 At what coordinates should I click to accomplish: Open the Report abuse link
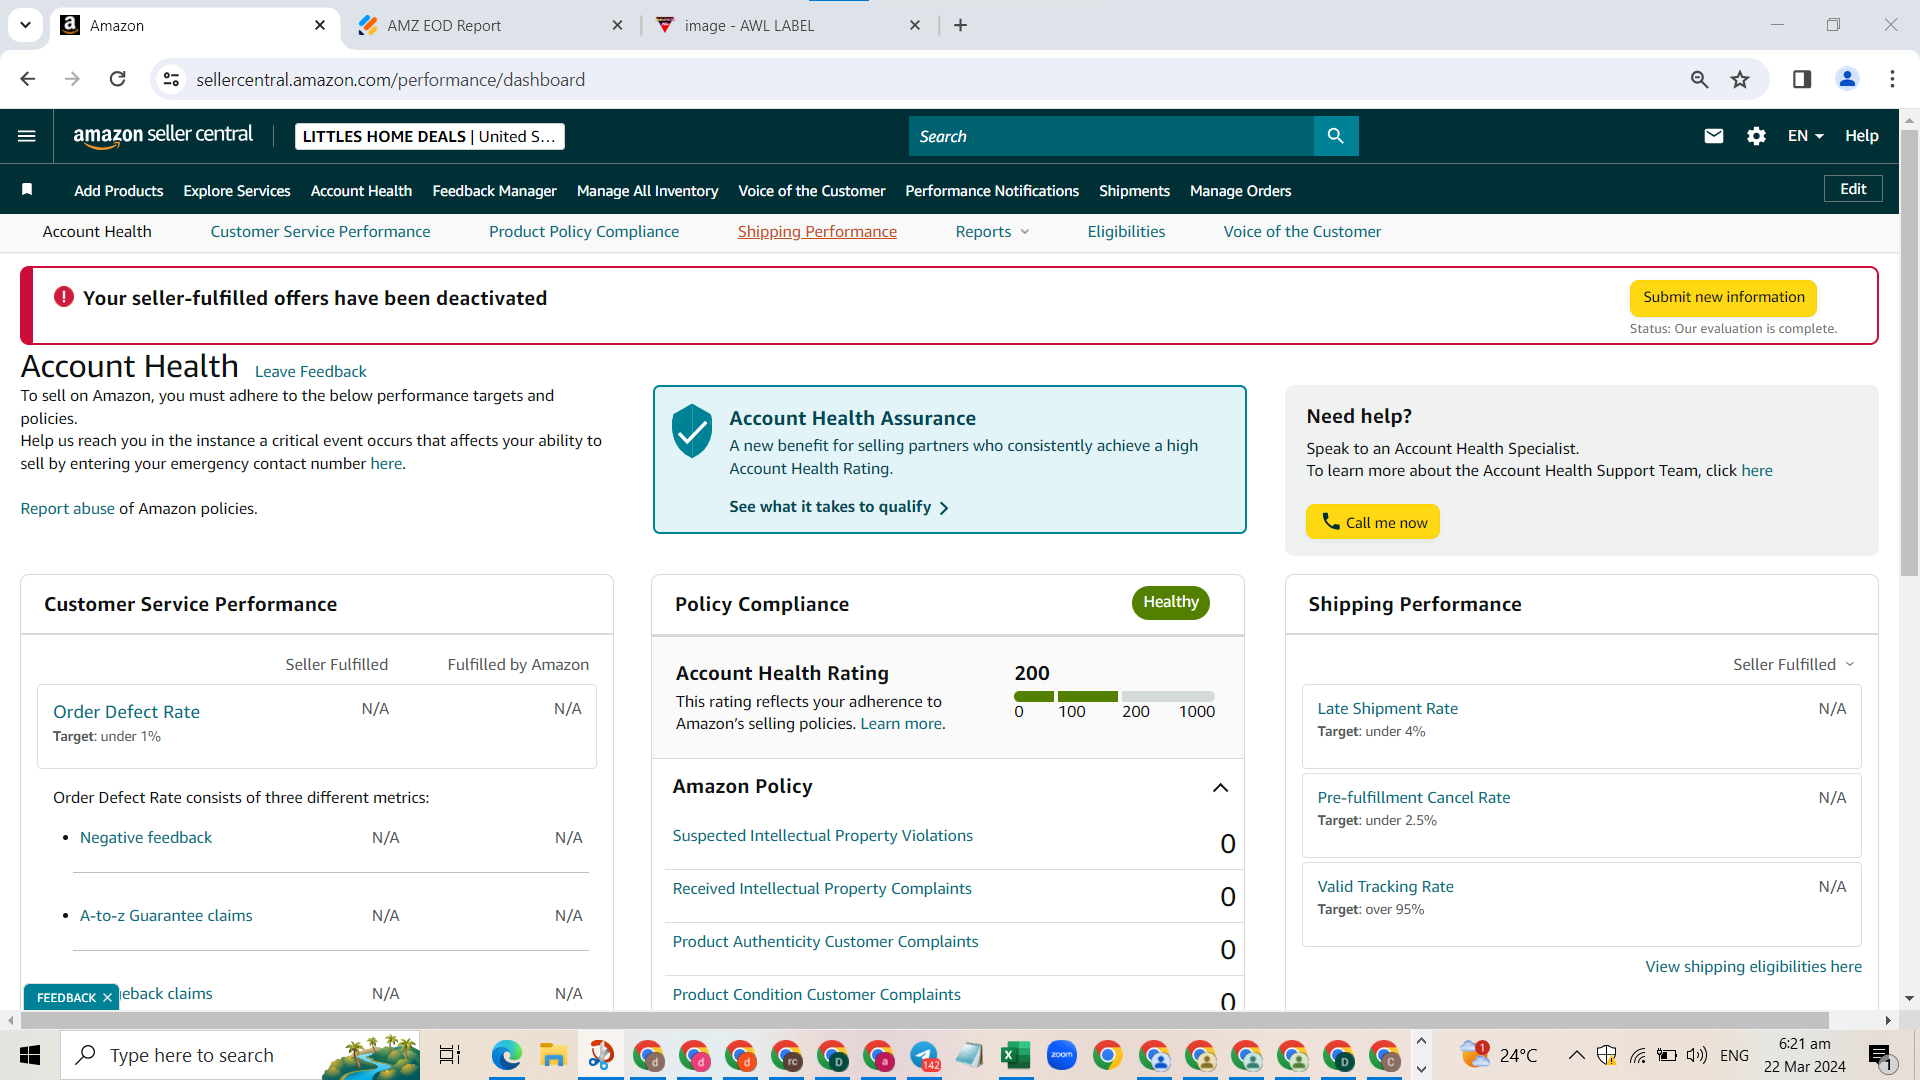tap(67, 509)
